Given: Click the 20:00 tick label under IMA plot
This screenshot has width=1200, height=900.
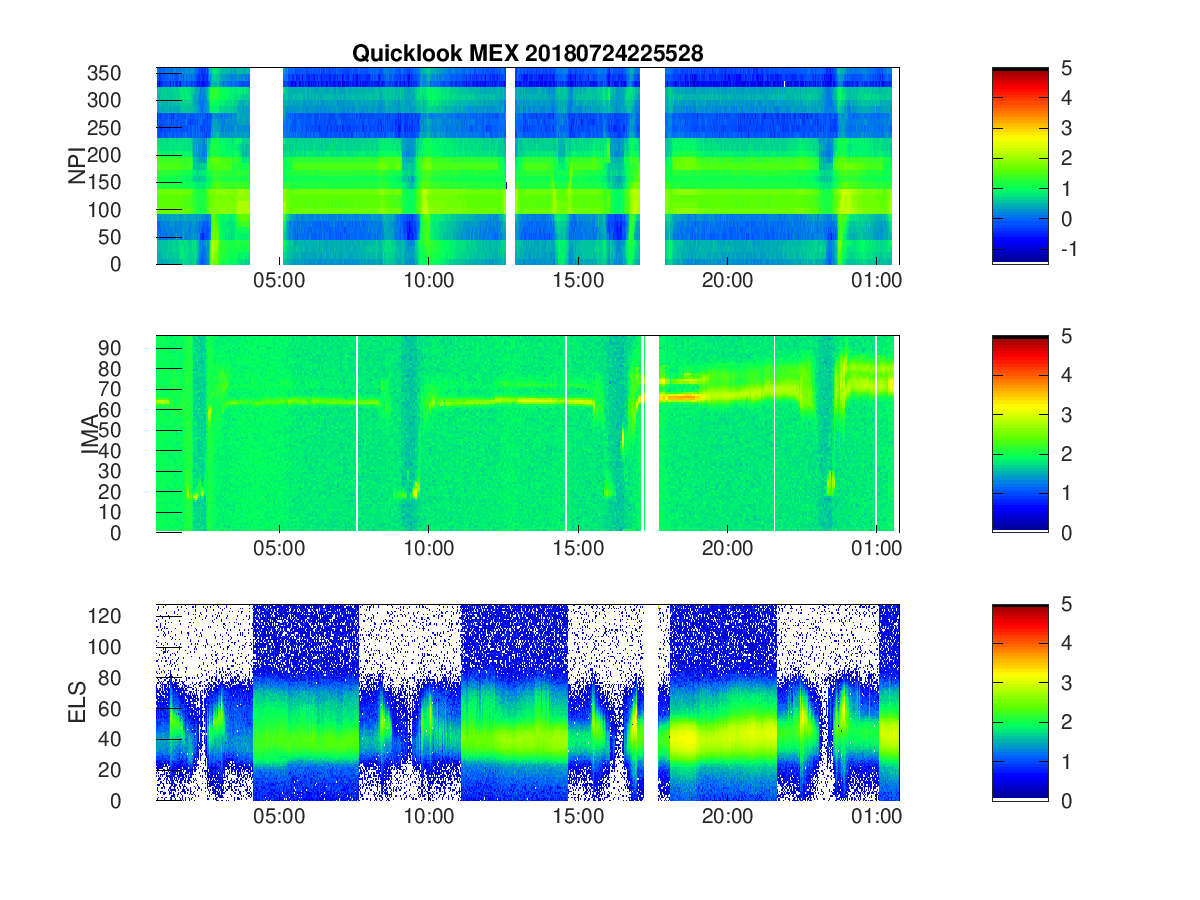Looking at the screenshot, I should tap(727, 549).
